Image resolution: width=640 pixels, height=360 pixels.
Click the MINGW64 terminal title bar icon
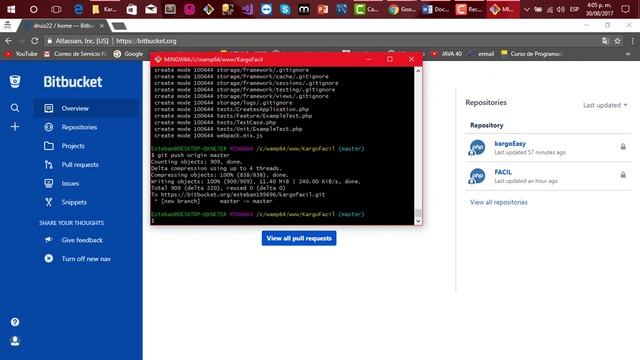[158, 59]
